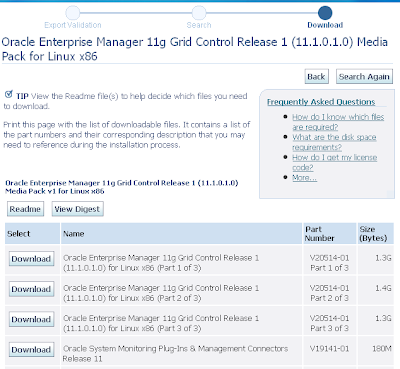
Task: Download Grid Control Part 1 of 3
Action: click(x=31, y=259)
